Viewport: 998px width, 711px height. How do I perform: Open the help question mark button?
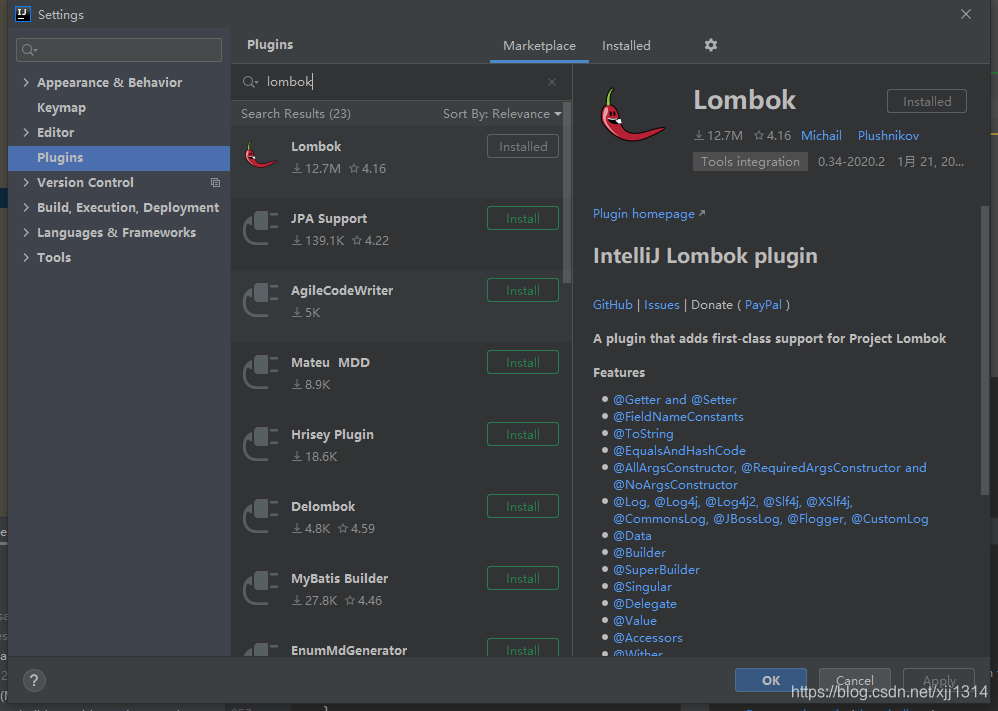click(x=34, y=680)
